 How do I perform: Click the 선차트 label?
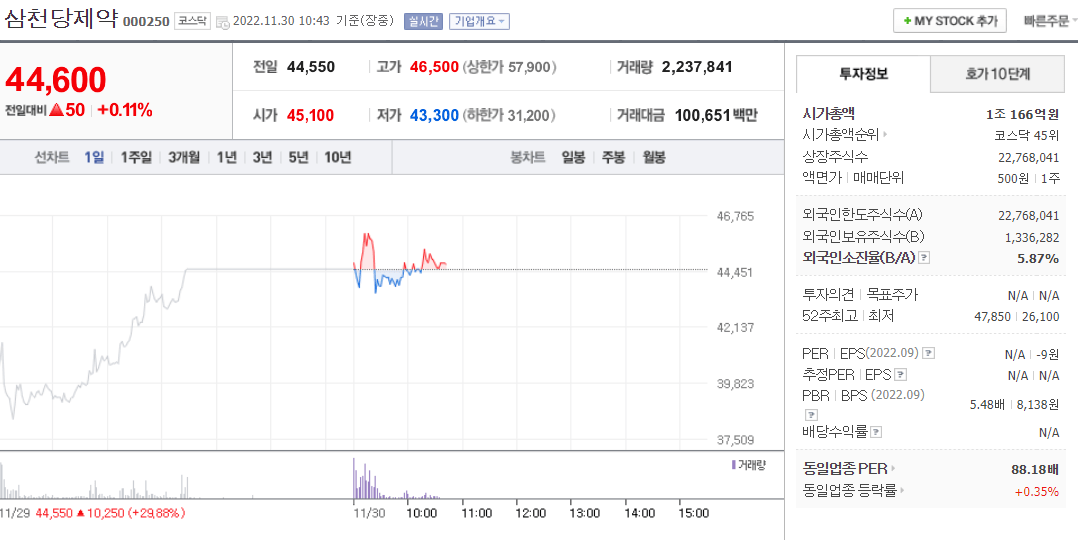52,158
